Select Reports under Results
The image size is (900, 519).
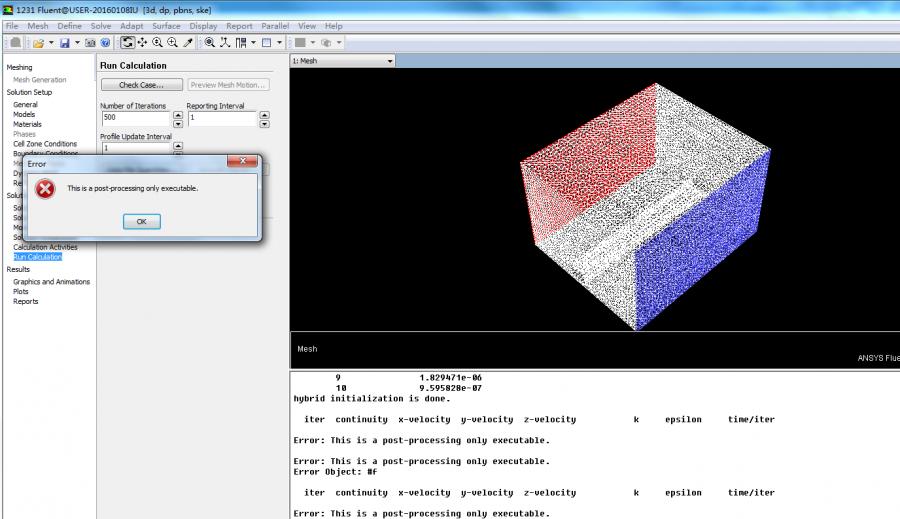point(26,301)
